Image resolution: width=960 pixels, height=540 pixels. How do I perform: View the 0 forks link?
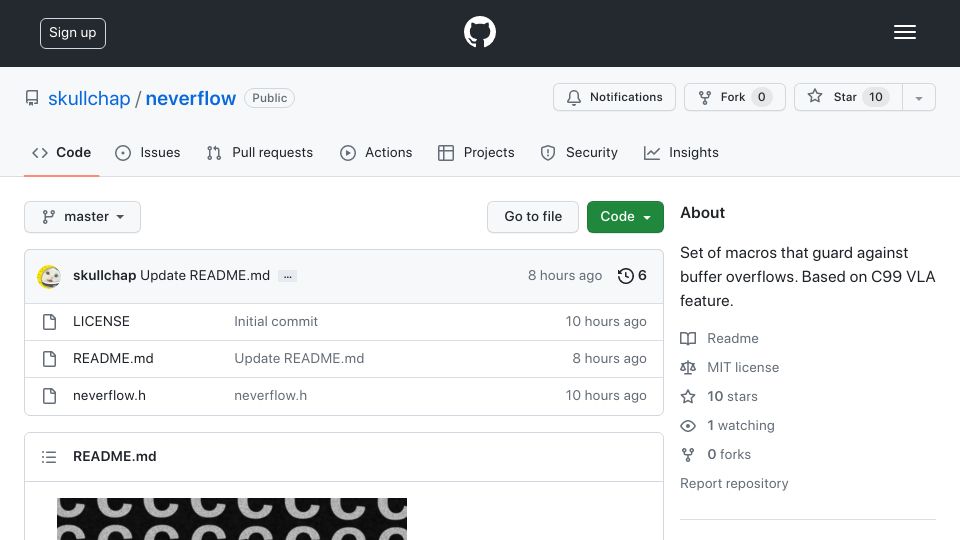(716, 454)
